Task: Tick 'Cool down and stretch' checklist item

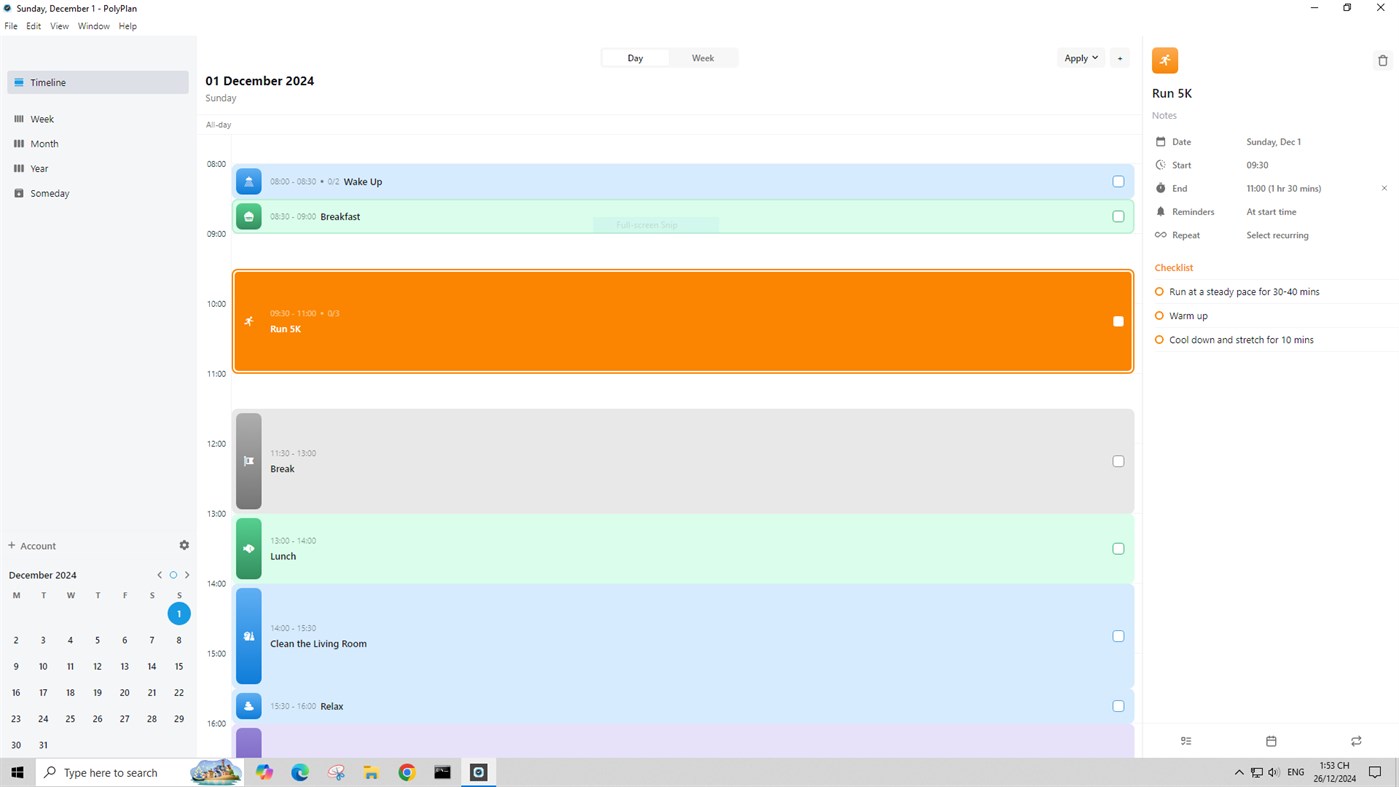Action: 1159,340
